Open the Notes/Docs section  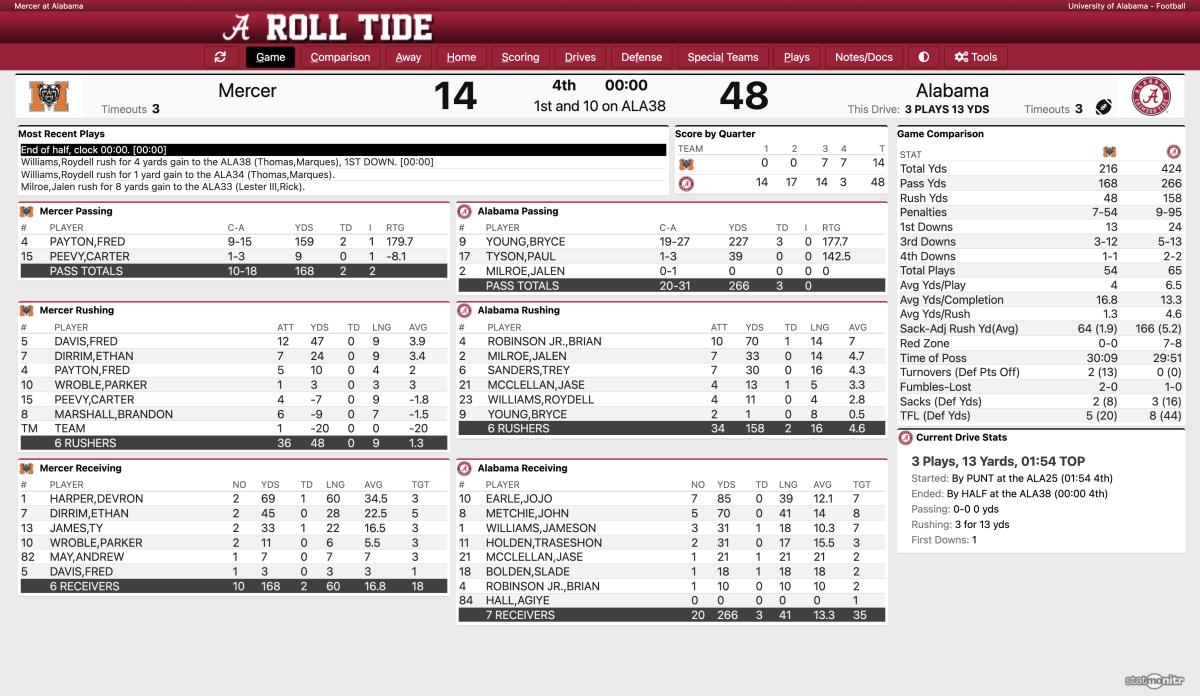pyautogui.click(x=863, y=57)
